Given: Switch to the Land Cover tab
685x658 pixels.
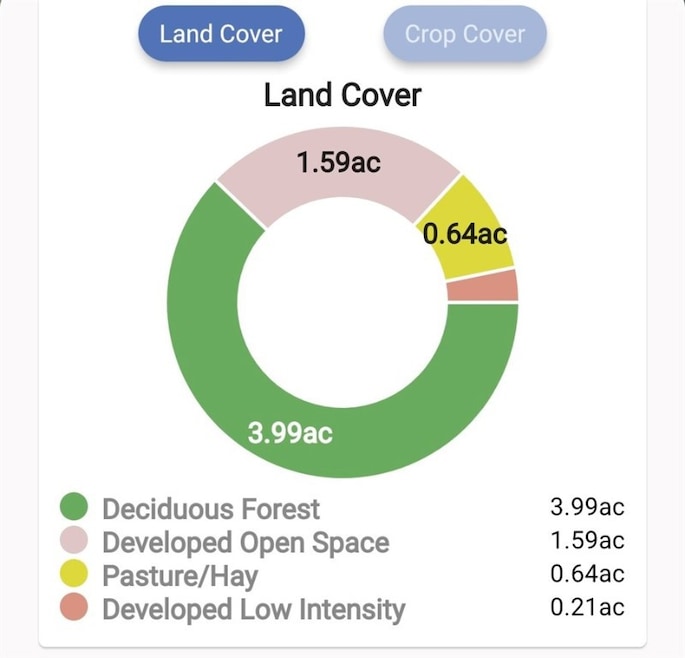Looking at the screenshot, I should pos(221,34).
